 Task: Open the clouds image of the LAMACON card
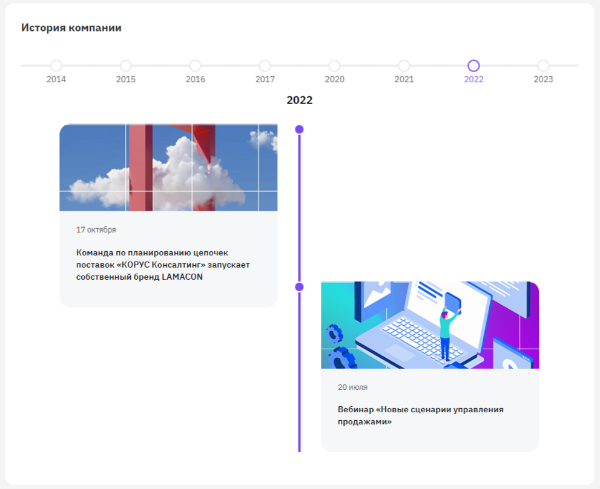tap(168, 168)
